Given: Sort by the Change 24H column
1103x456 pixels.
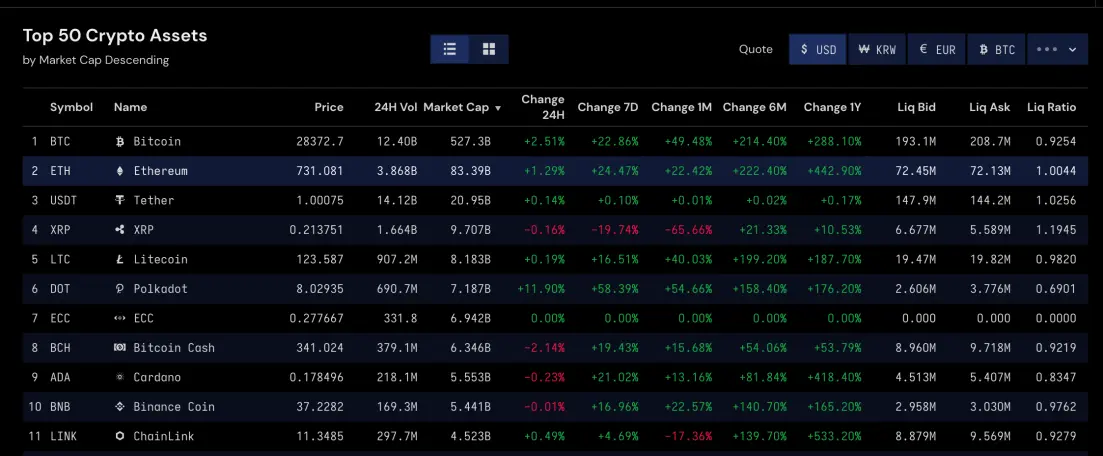Looking at the screenshot, I should click(x=542, y=107).
